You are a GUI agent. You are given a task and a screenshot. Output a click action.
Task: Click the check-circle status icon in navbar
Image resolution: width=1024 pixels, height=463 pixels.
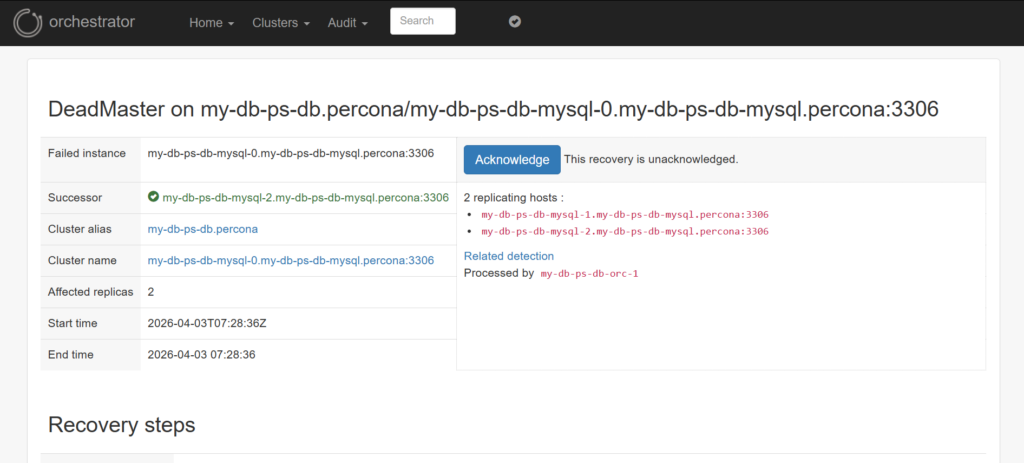[x=515, y=21]
